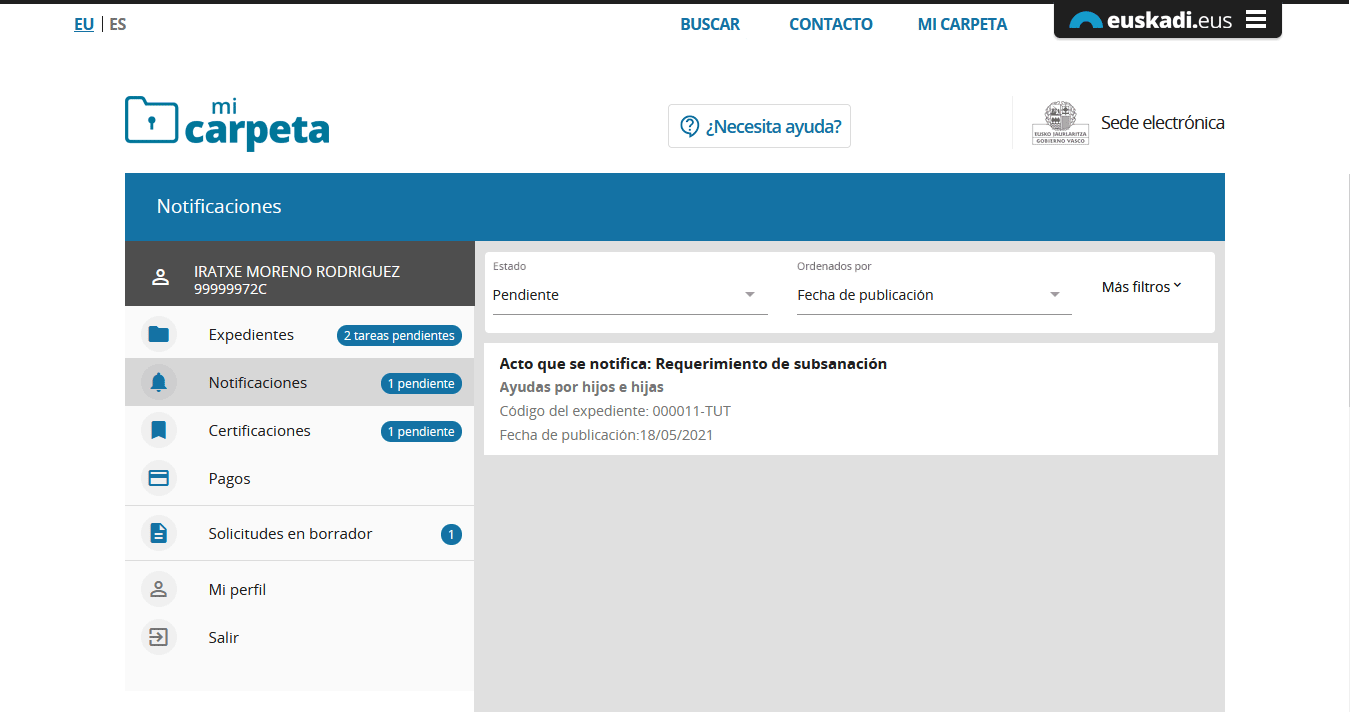Open CONTACTO in top navigation
Viewport: 1350px width, 712px height.
(830, 25)
